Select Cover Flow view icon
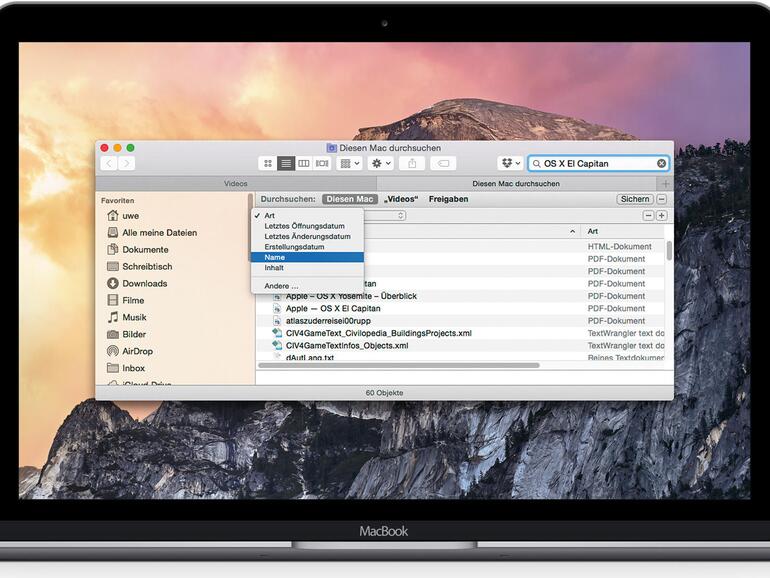This screenshot has width=770, height=578. pyautogui.click(x=322, y=163)
